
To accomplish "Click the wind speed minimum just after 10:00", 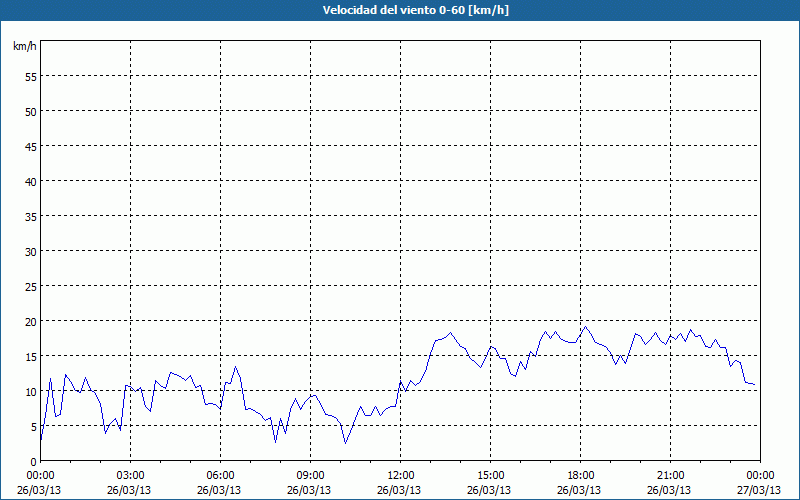I will click(345, 443).
